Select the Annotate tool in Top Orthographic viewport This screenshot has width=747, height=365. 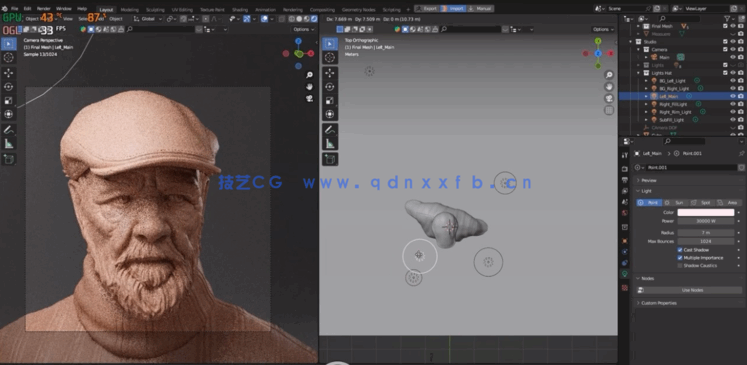tap(330, 130)
